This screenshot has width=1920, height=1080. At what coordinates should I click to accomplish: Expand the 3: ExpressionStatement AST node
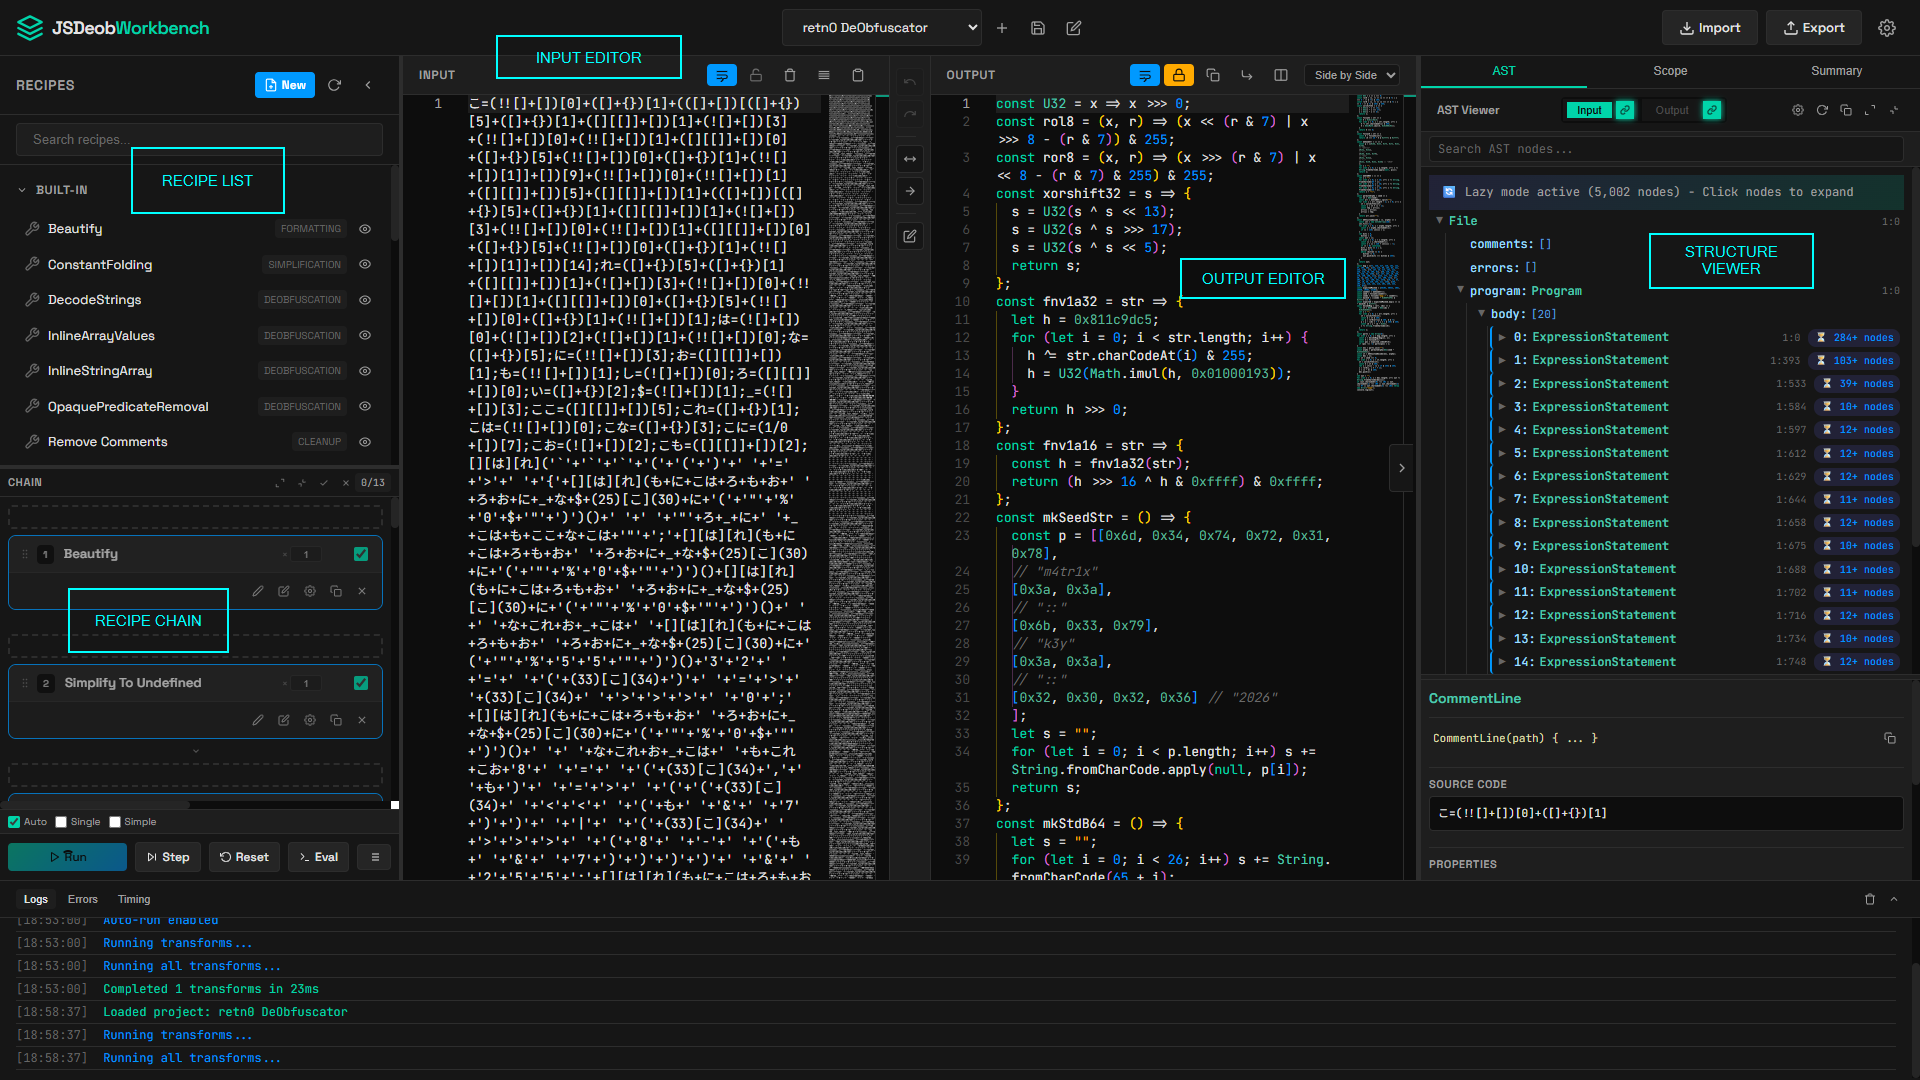(x=1502, y=407)
